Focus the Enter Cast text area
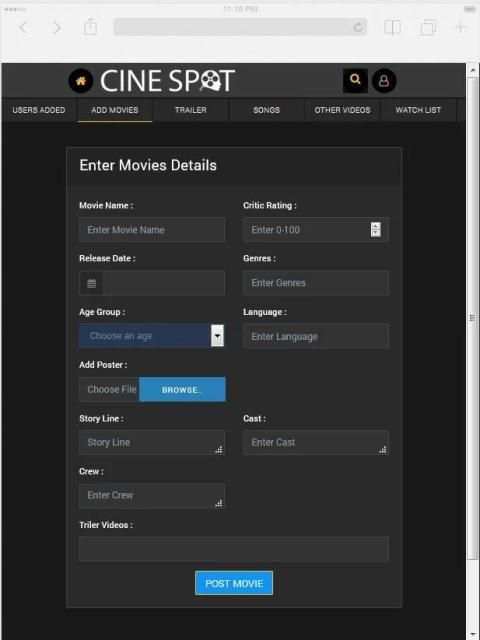The height and width of the screenshot is (640, 480). (316, 442)
